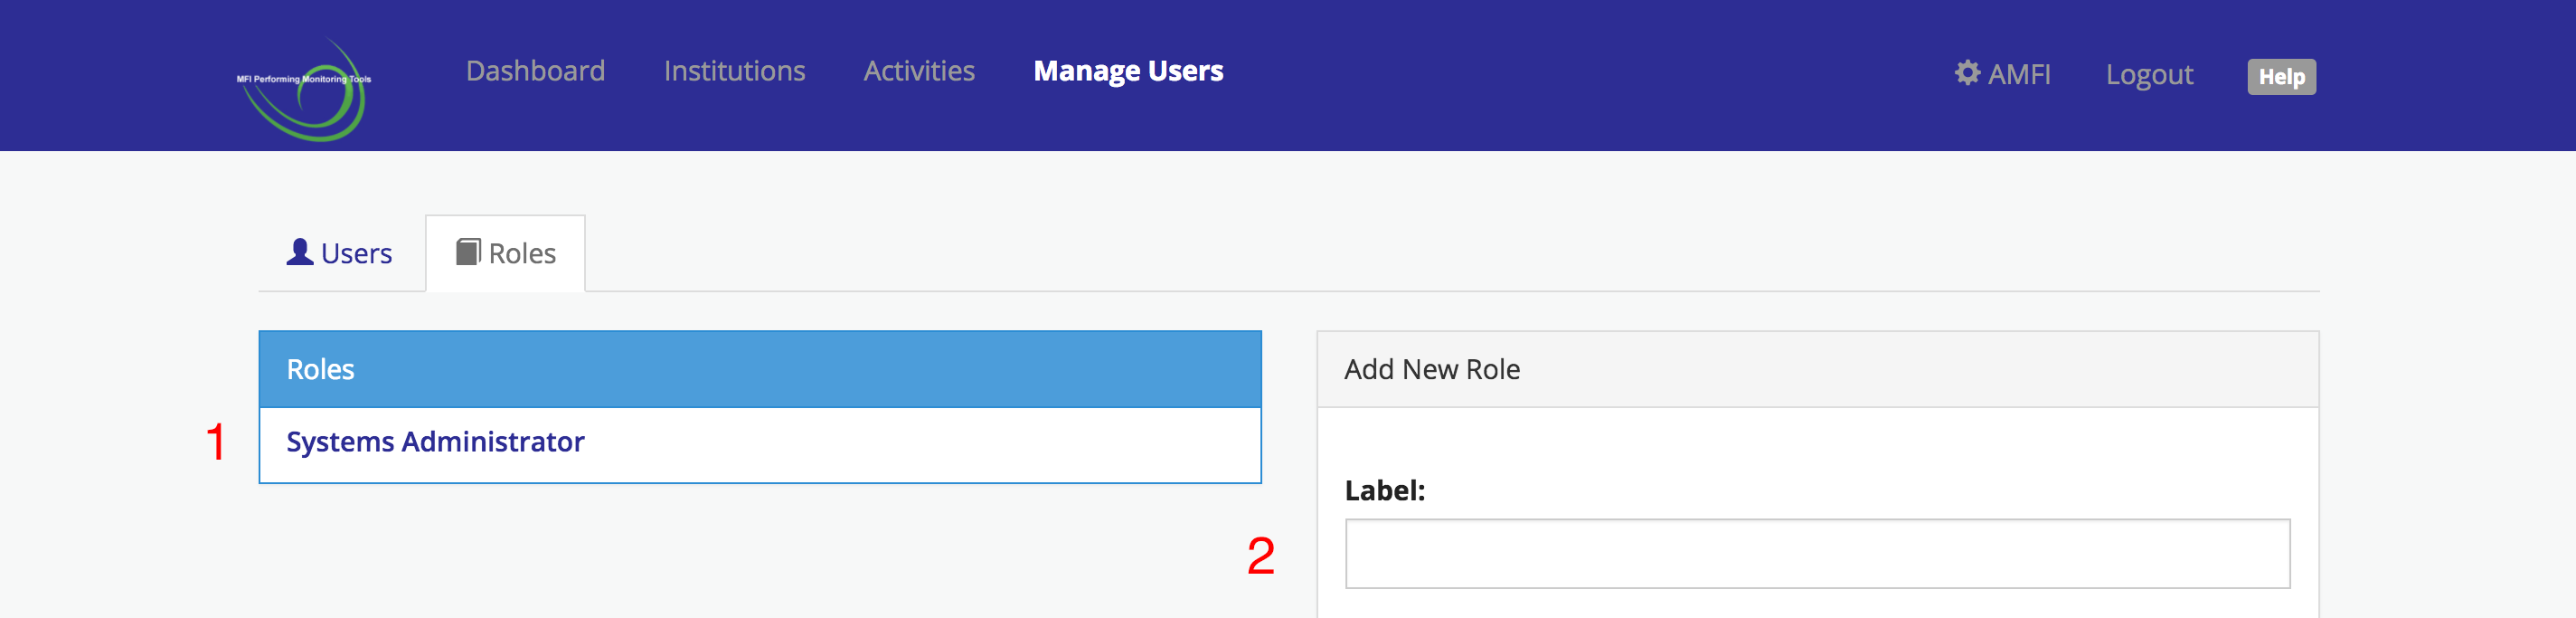This screenshot has height=618, width=2576.
Task: Open the Dashboard page
Action: [x=535, y=71]
